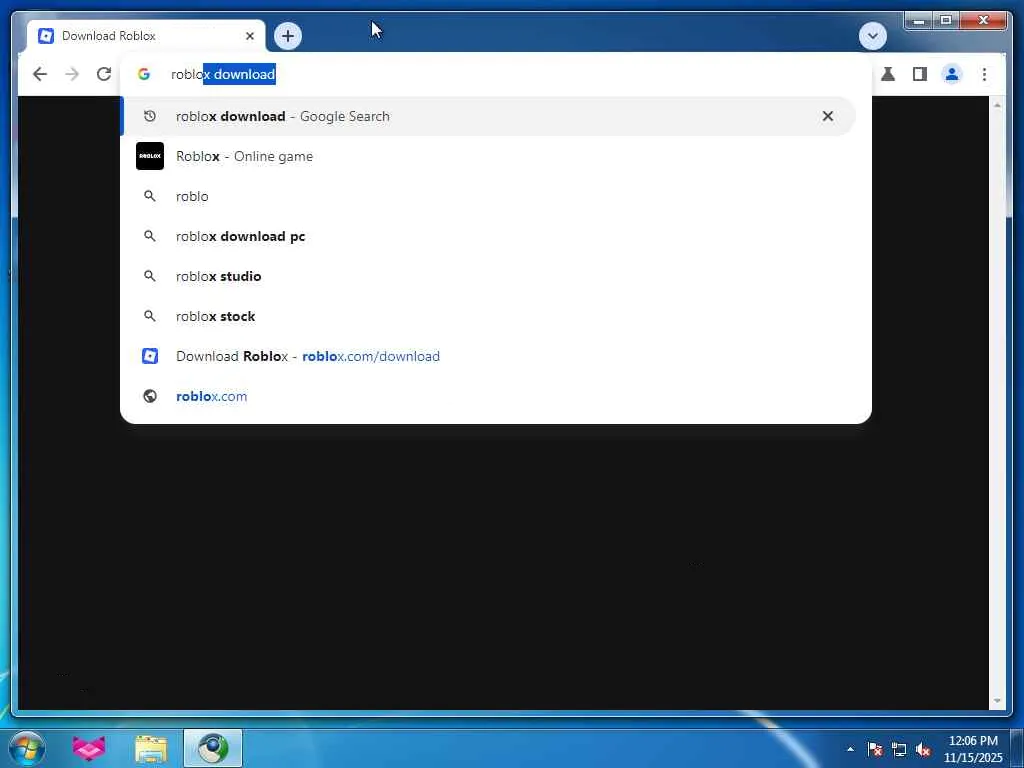Click the Show desktop button
This screenshot has height=768, width=1024.
1017,748
